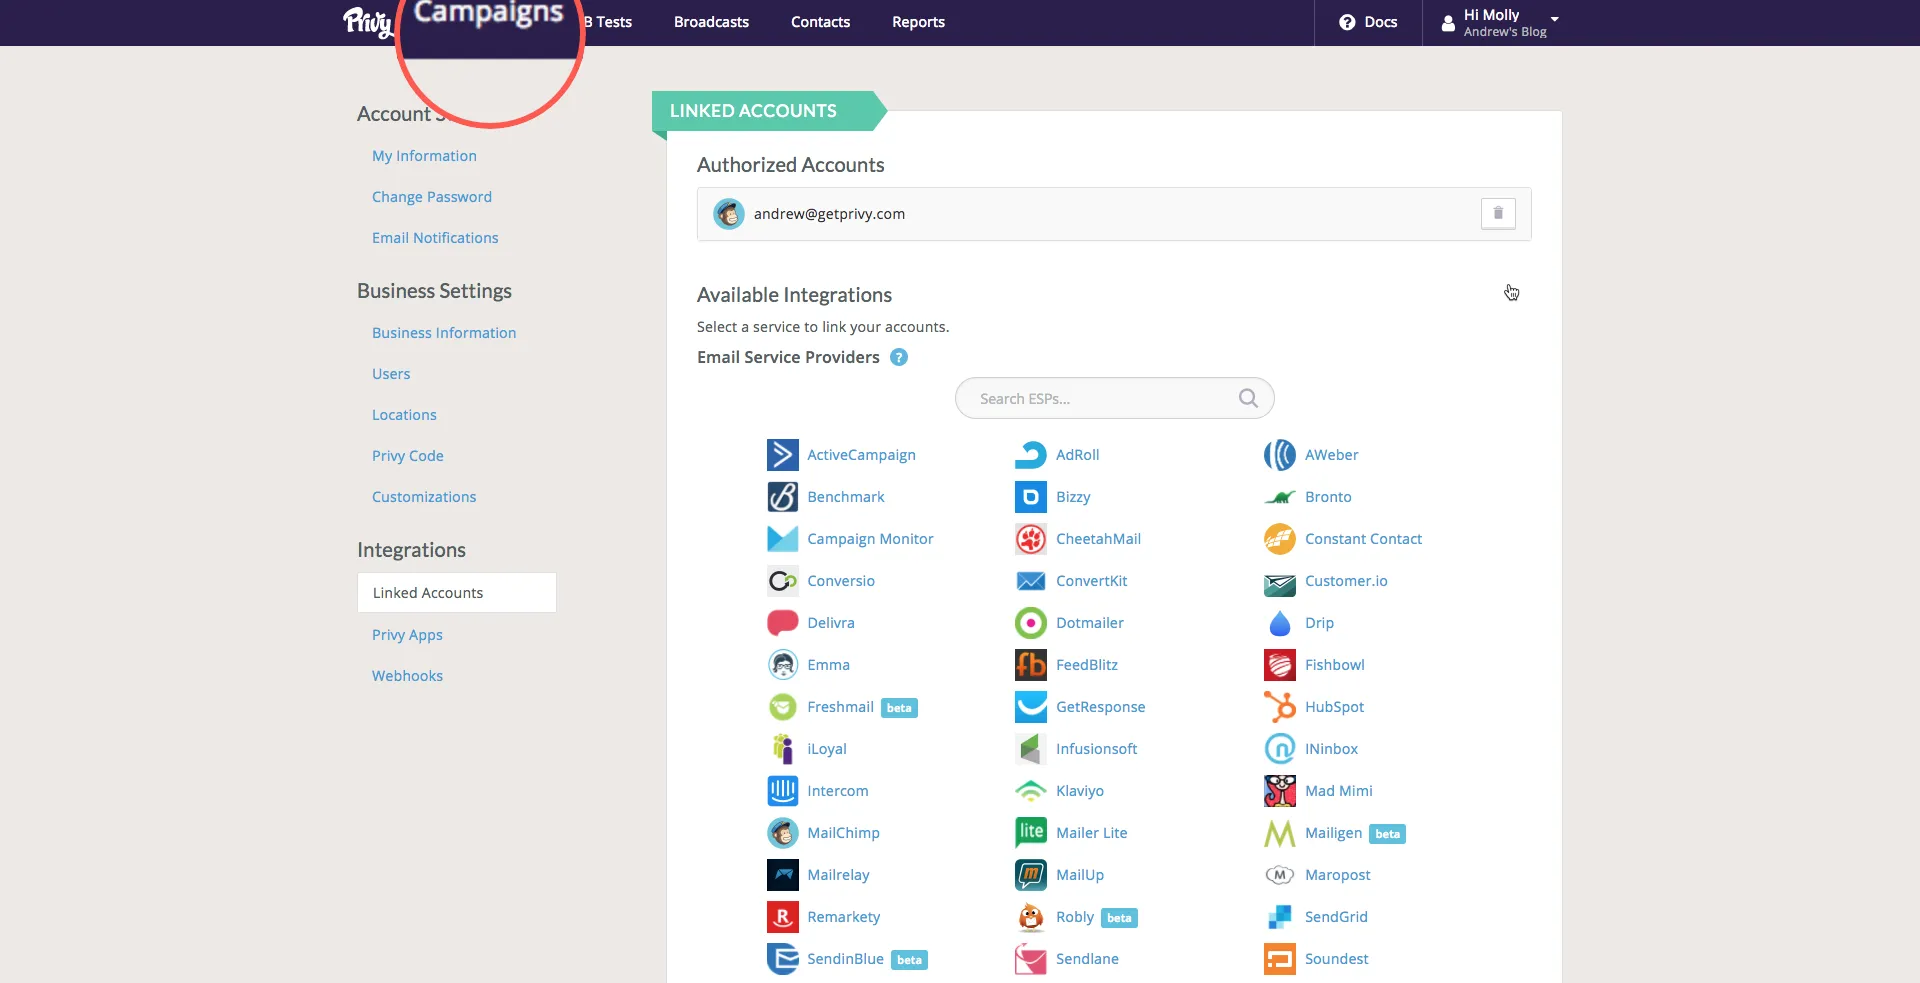Click the Benchmark logo icon

(782, 497)
